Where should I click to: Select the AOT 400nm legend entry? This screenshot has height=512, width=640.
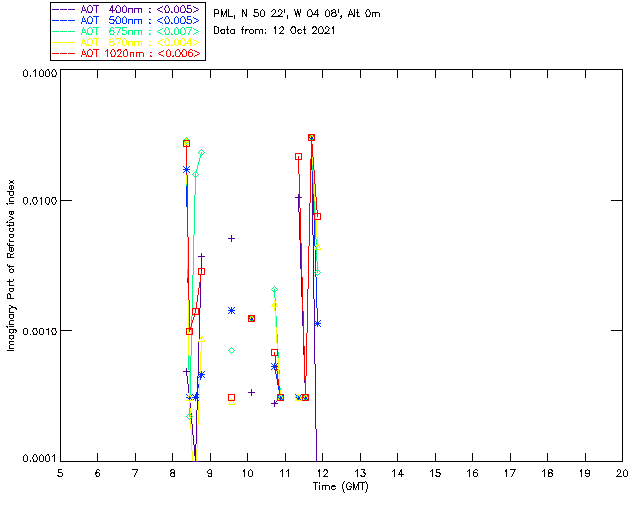tap(127, 9)
